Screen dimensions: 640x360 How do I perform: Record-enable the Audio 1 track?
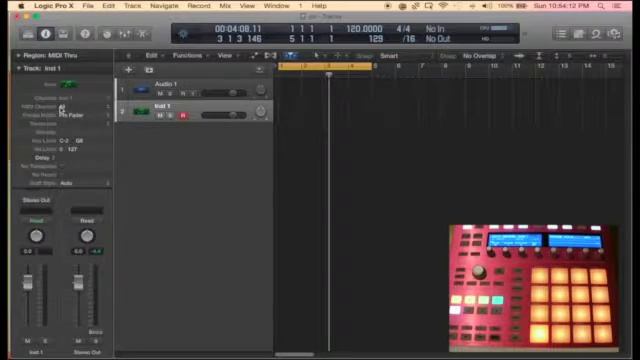183,94
